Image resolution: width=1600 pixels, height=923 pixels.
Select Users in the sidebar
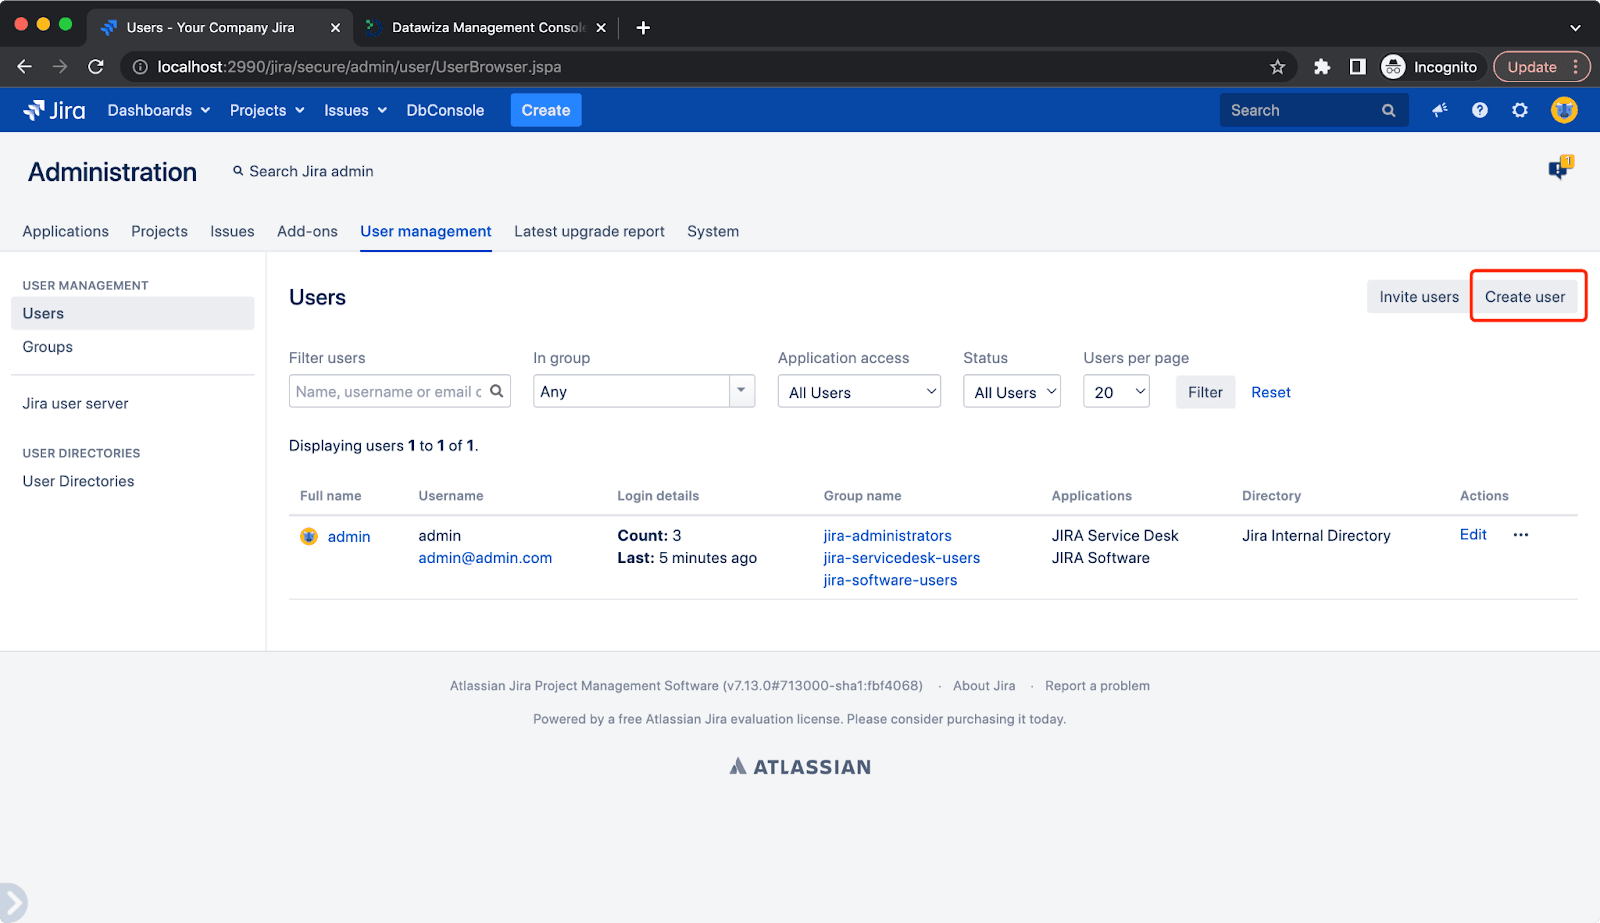(x=133, y=313)
